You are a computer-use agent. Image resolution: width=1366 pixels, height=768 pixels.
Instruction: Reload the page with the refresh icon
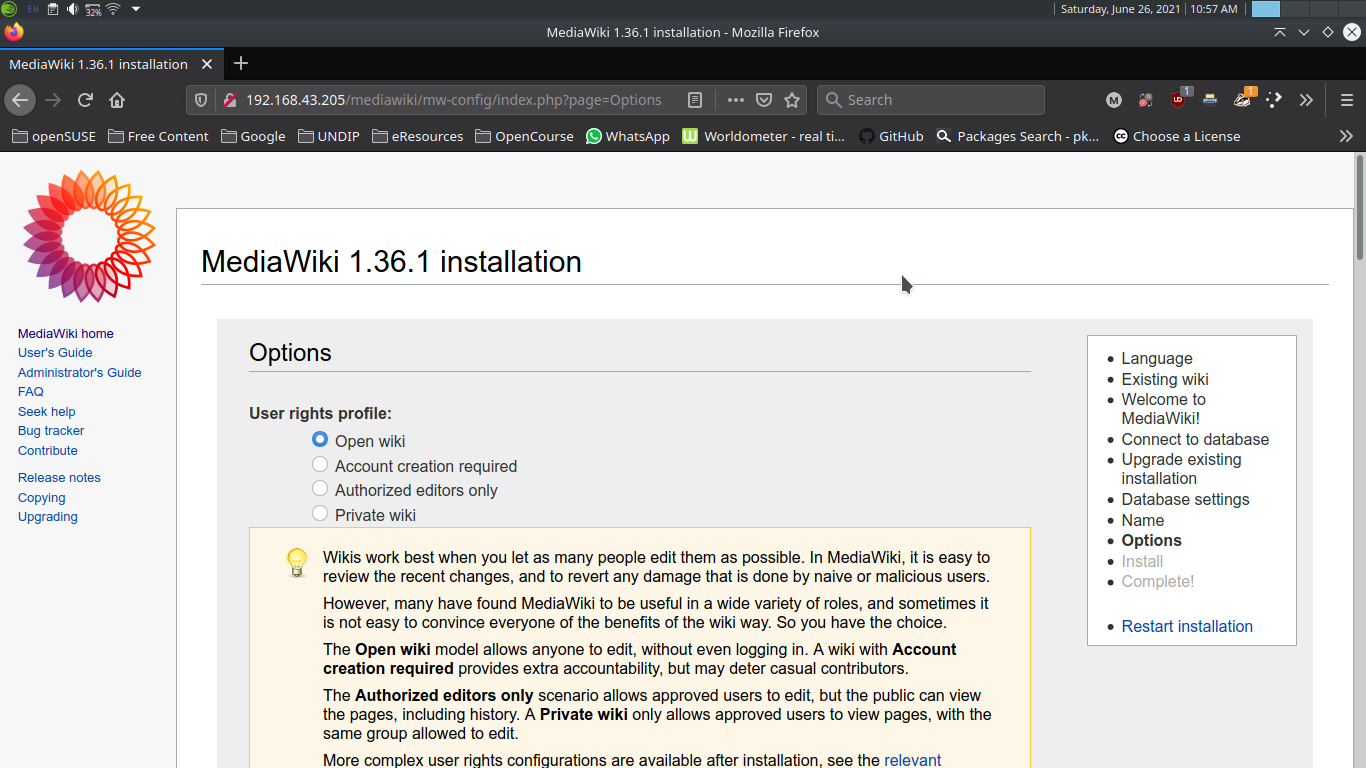coord(85,100)
